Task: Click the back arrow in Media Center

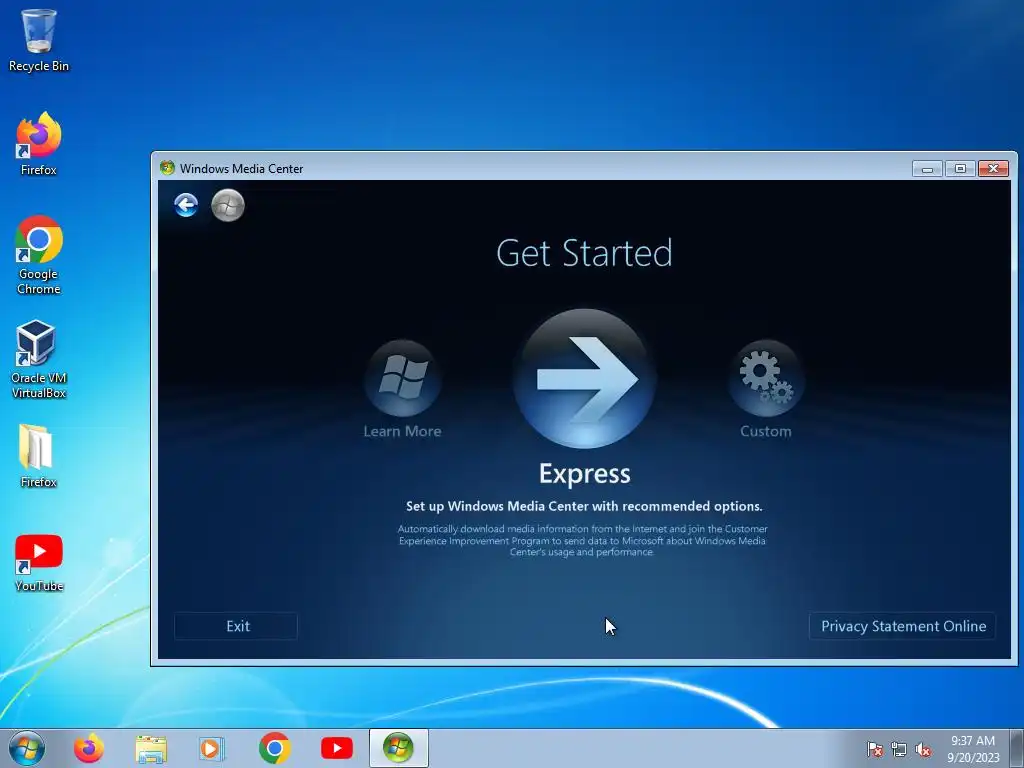Action: click(x=186, y=205)
